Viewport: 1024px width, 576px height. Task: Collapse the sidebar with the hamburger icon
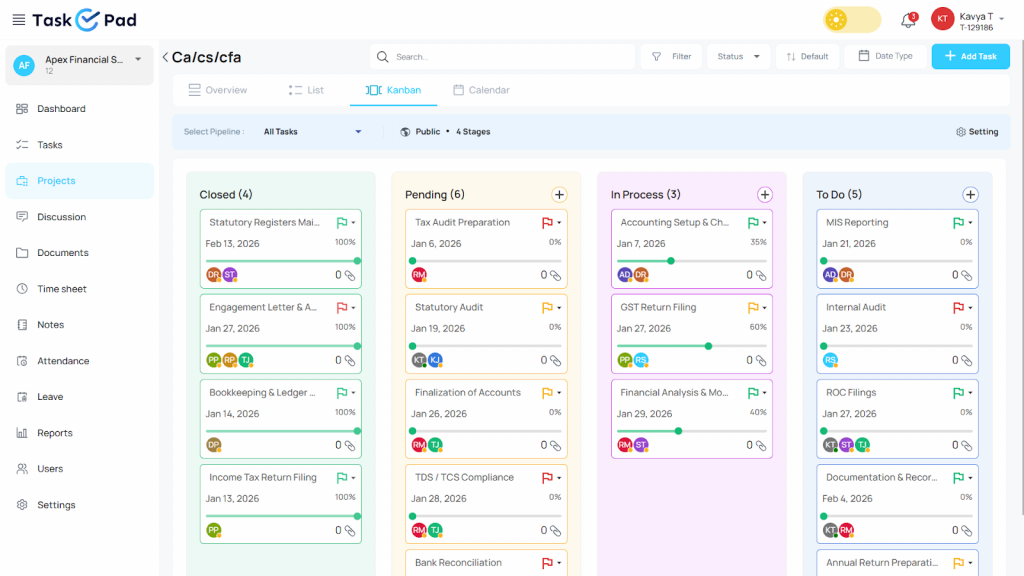point(17,18)
